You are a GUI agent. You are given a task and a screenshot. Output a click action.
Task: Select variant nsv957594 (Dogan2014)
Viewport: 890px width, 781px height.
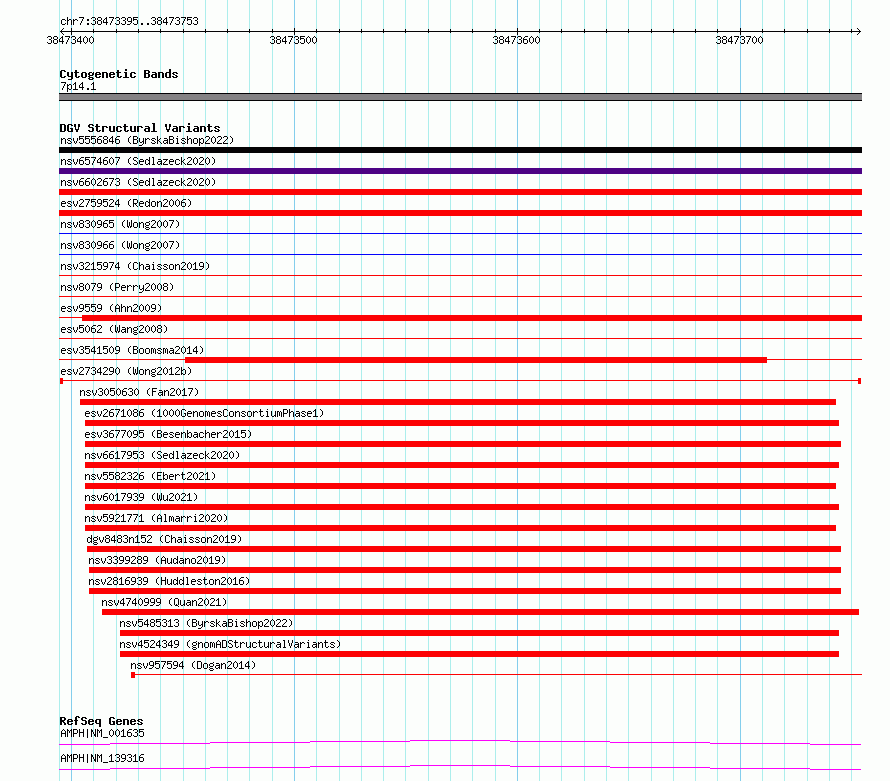(193, 665)
